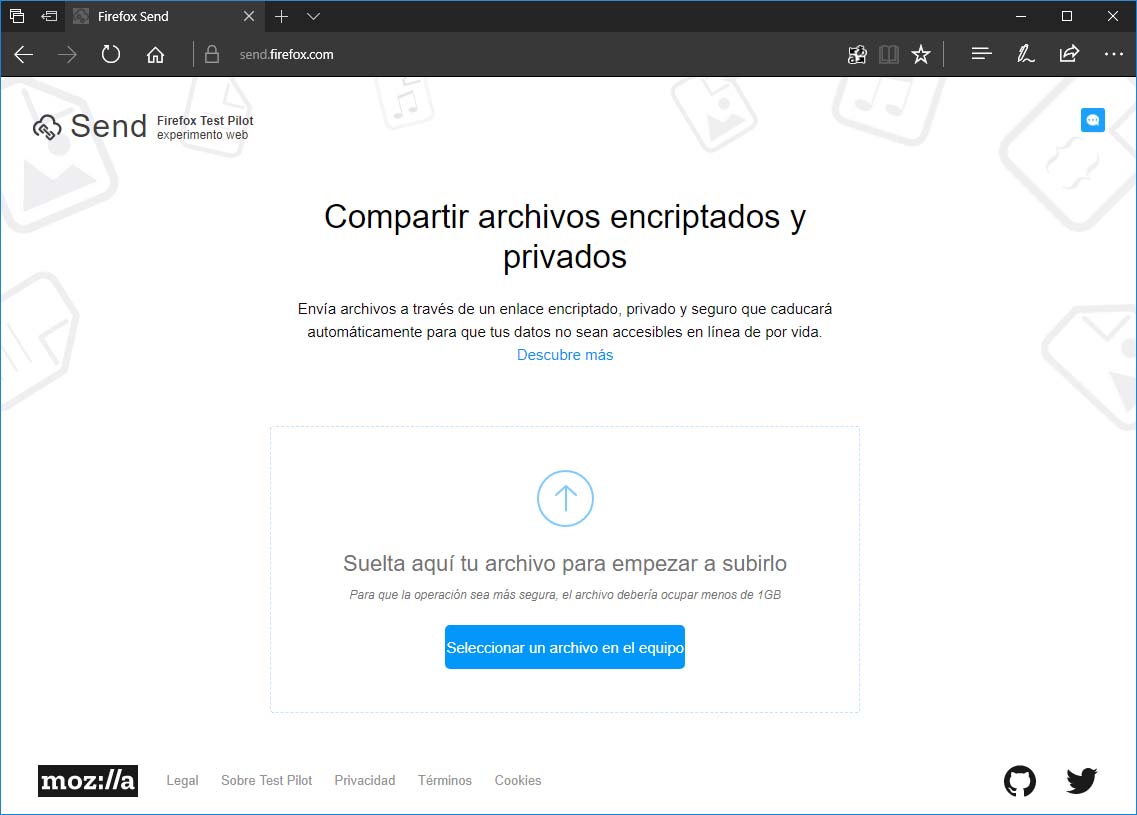
Task: Refresh the page with the reload icon
Action: (x=111, y=54)
